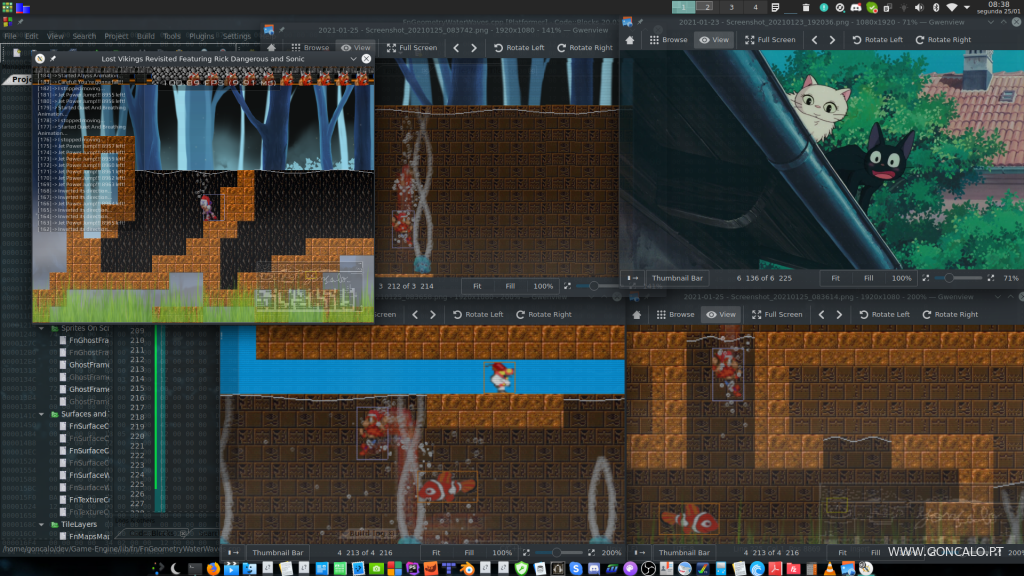
Task: Click the home icon in Gwenview's toolbar
Action: coord(631,40)
